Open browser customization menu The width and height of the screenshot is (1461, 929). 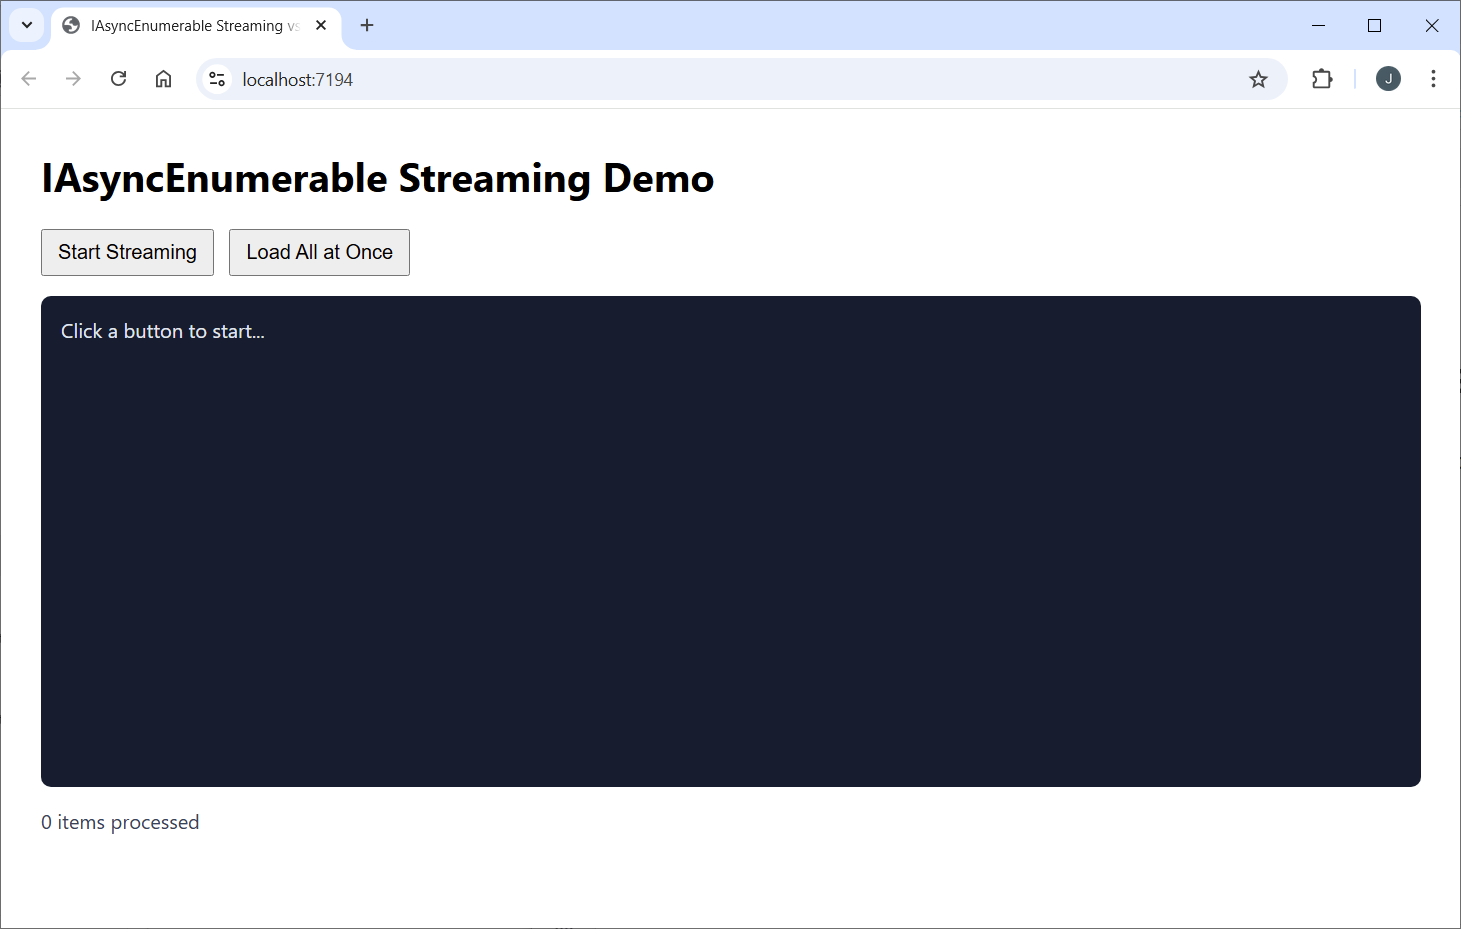click(1433, 78)
